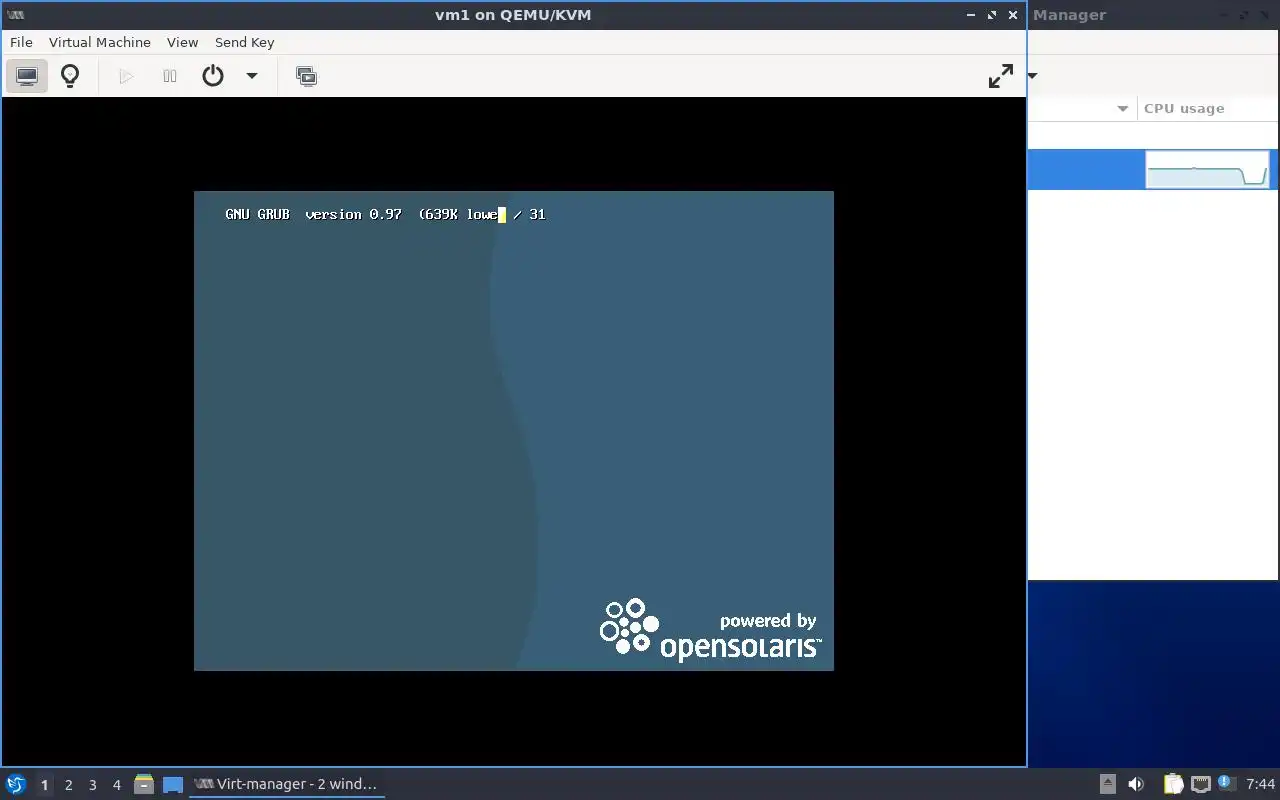Click the show desktop icon in taskbar
This screenshot has width=1280, height=800.
[173, 785]
